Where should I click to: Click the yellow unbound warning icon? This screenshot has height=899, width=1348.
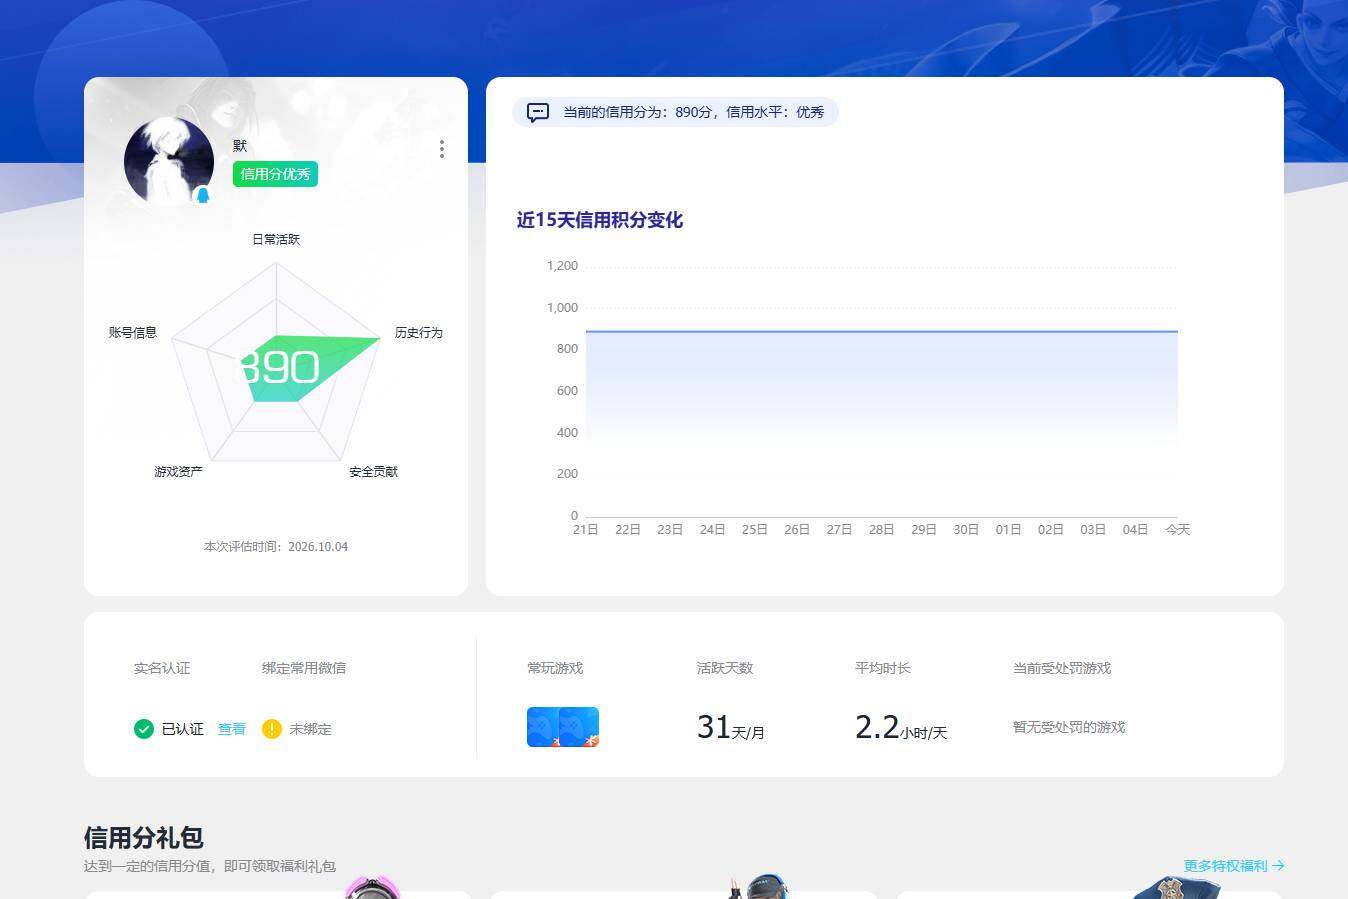272,729
